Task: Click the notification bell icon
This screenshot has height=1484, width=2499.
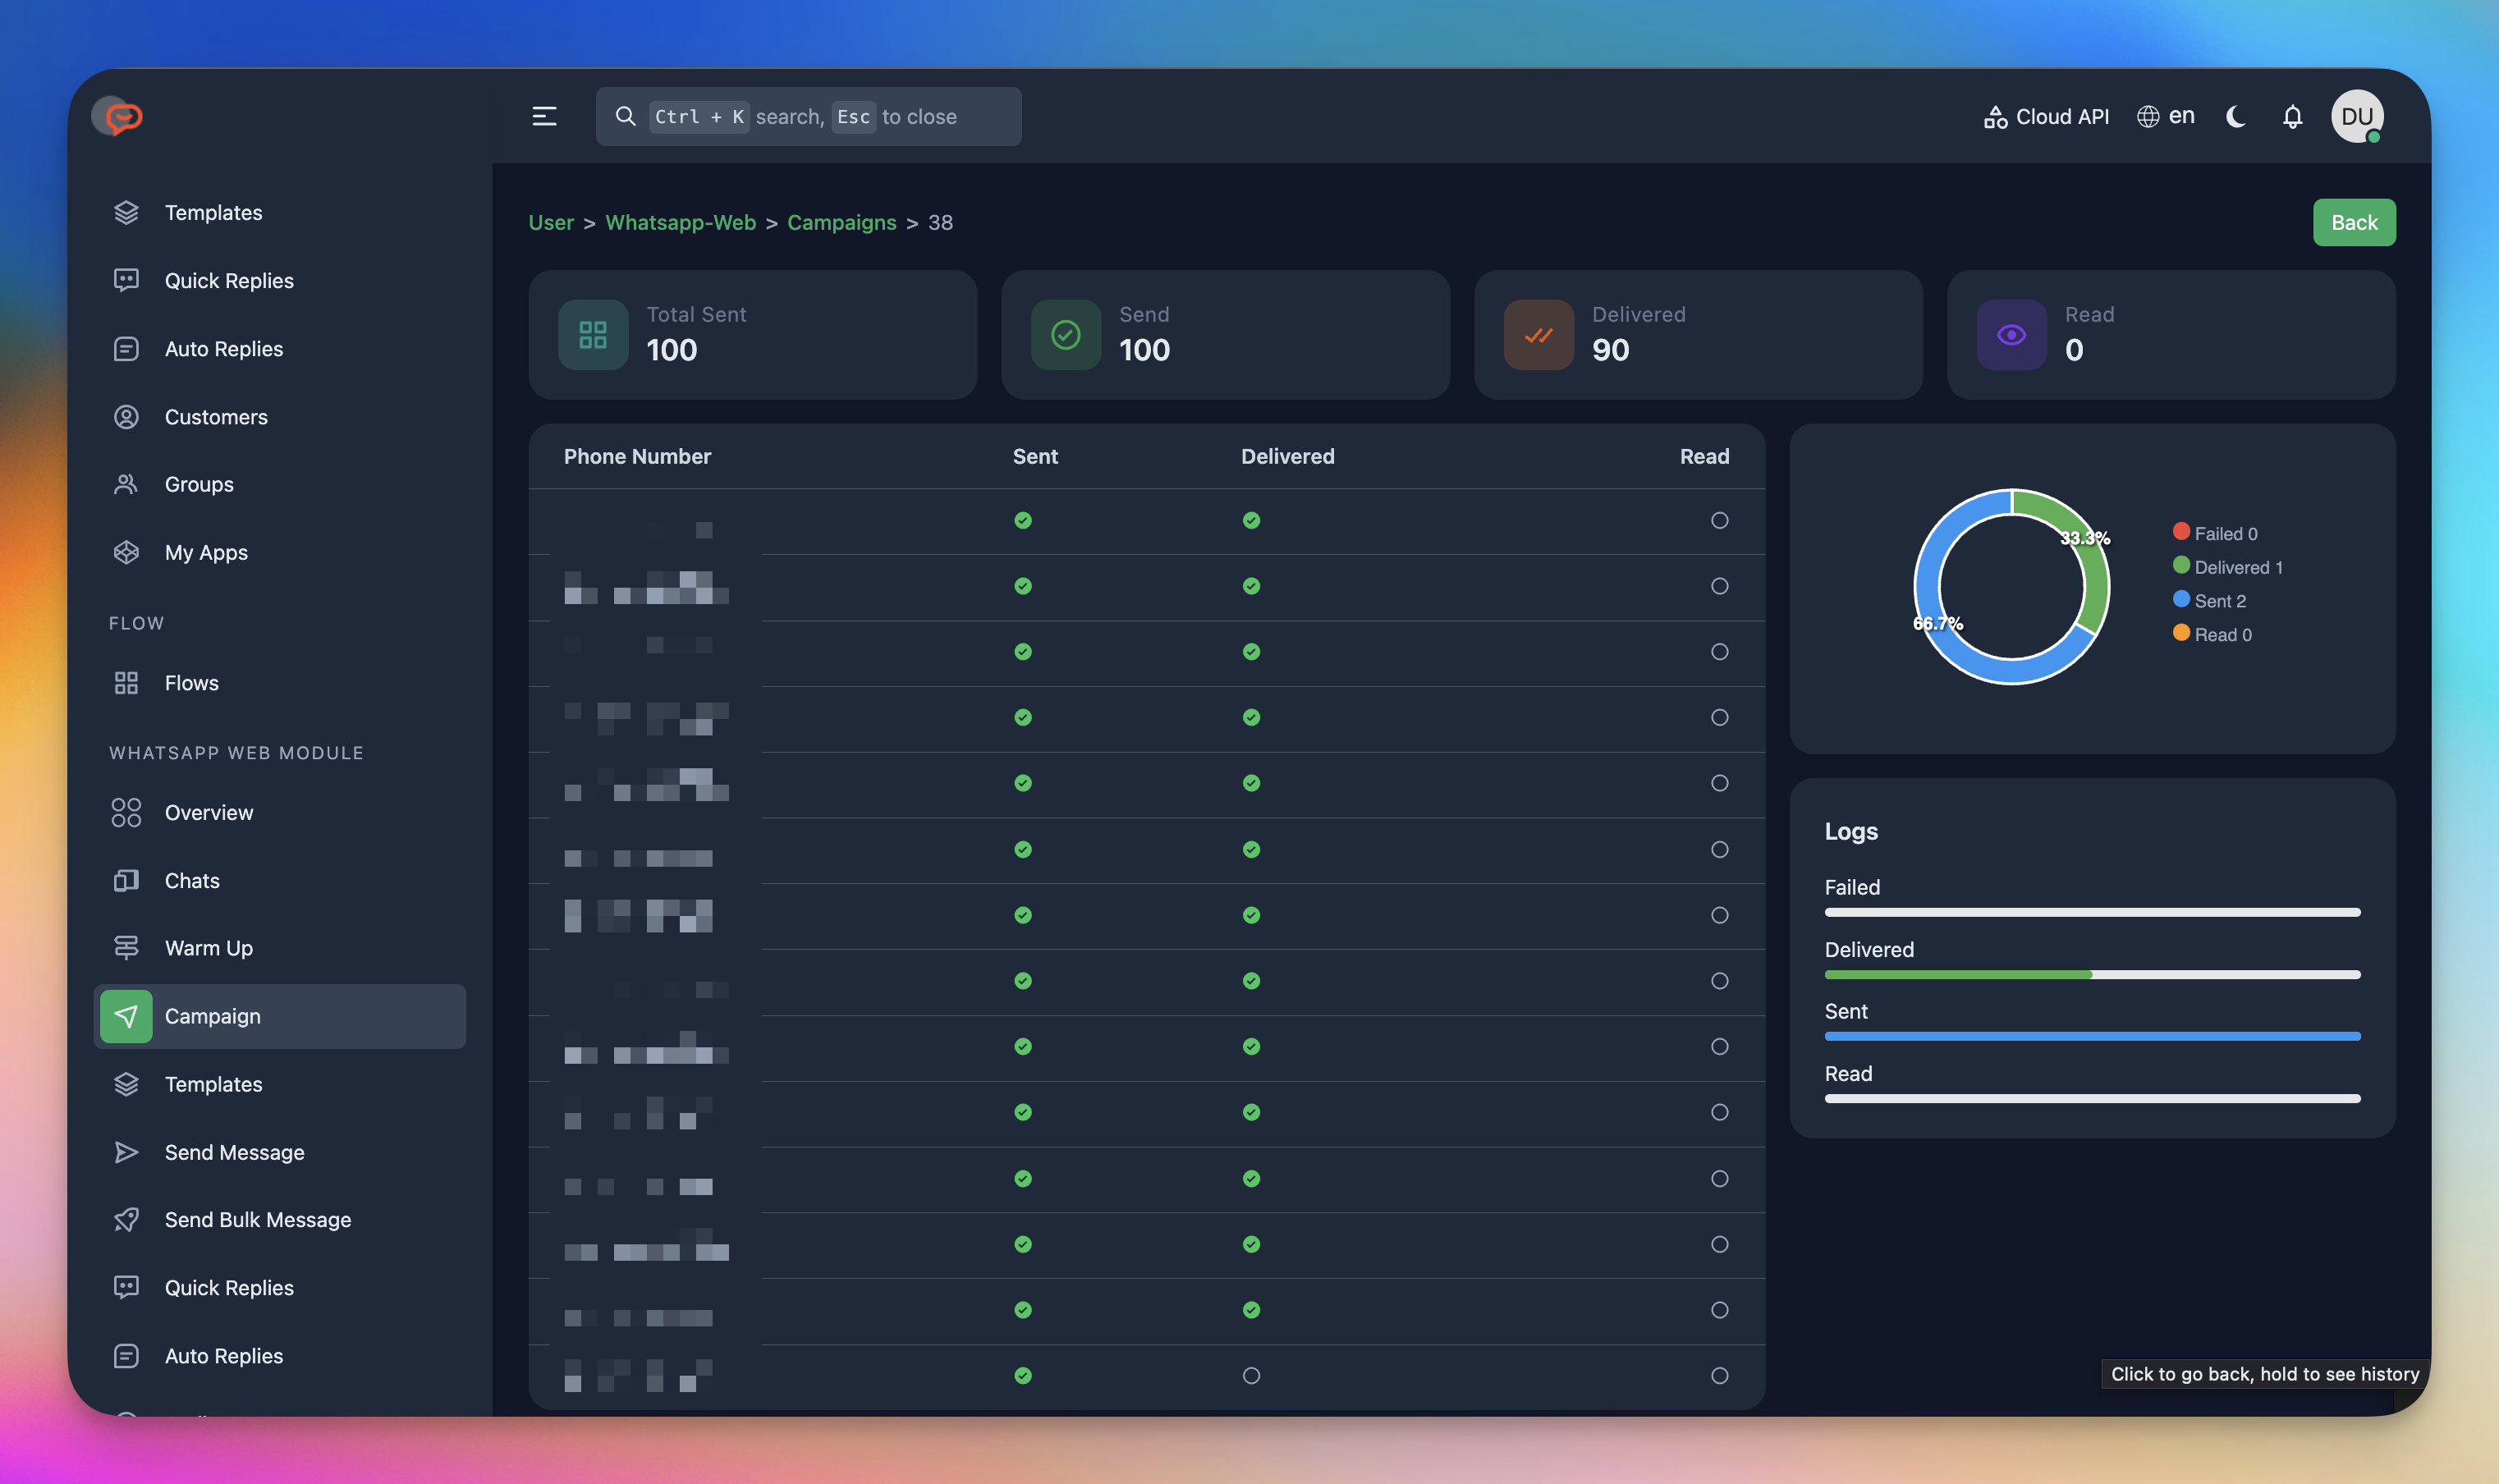Action: tap(2292, 117)
